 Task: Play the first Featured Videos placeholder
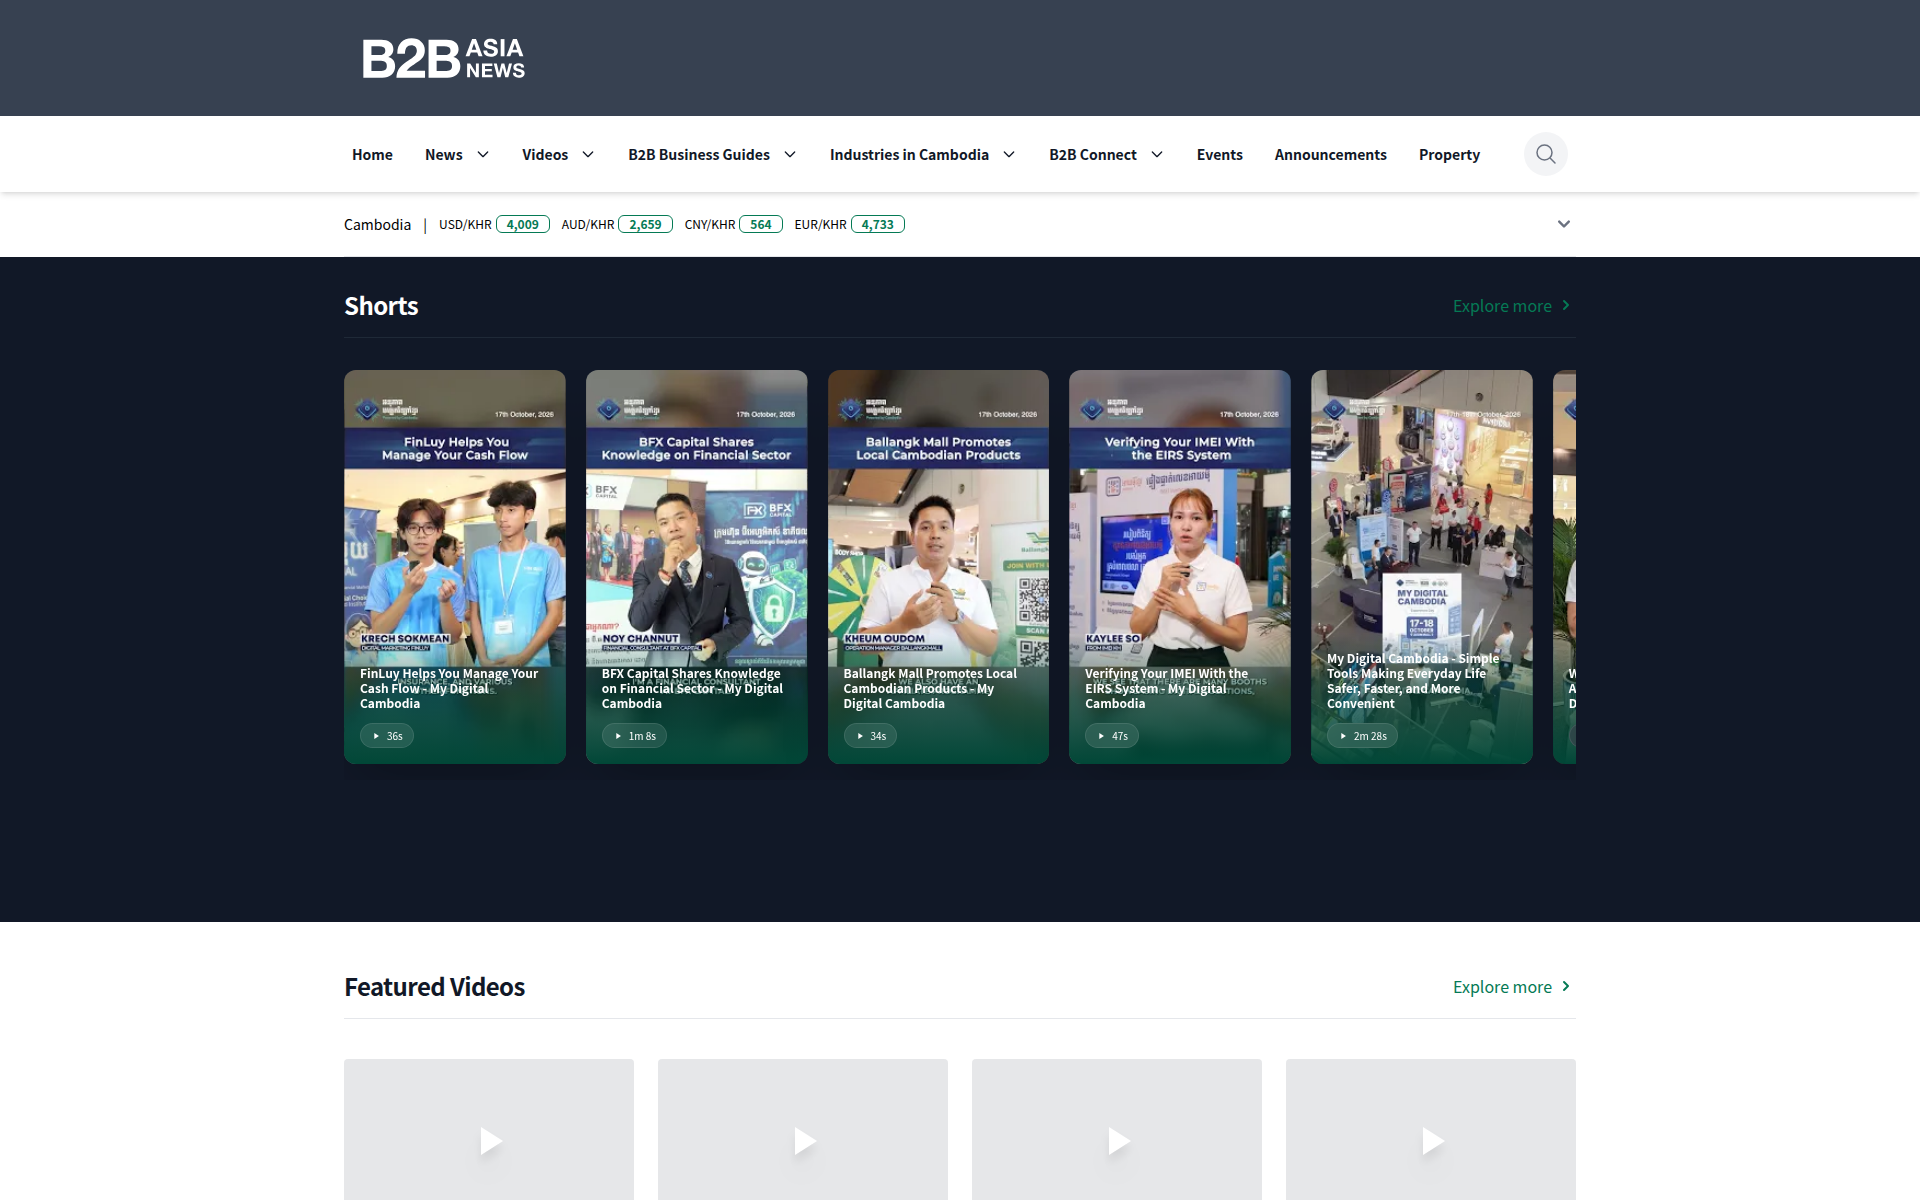coord(489,1140)
